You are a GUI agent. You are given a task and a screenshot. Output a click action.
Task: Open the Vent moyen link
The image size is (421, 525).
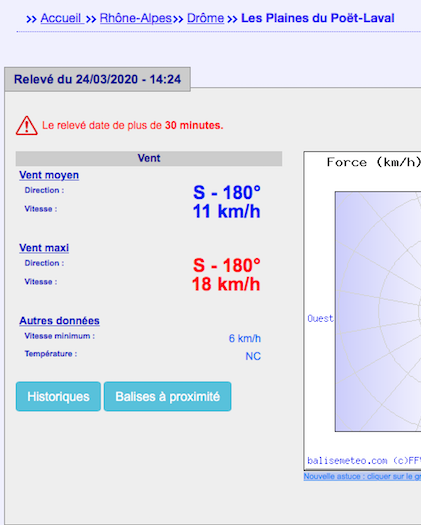point(49,175)
